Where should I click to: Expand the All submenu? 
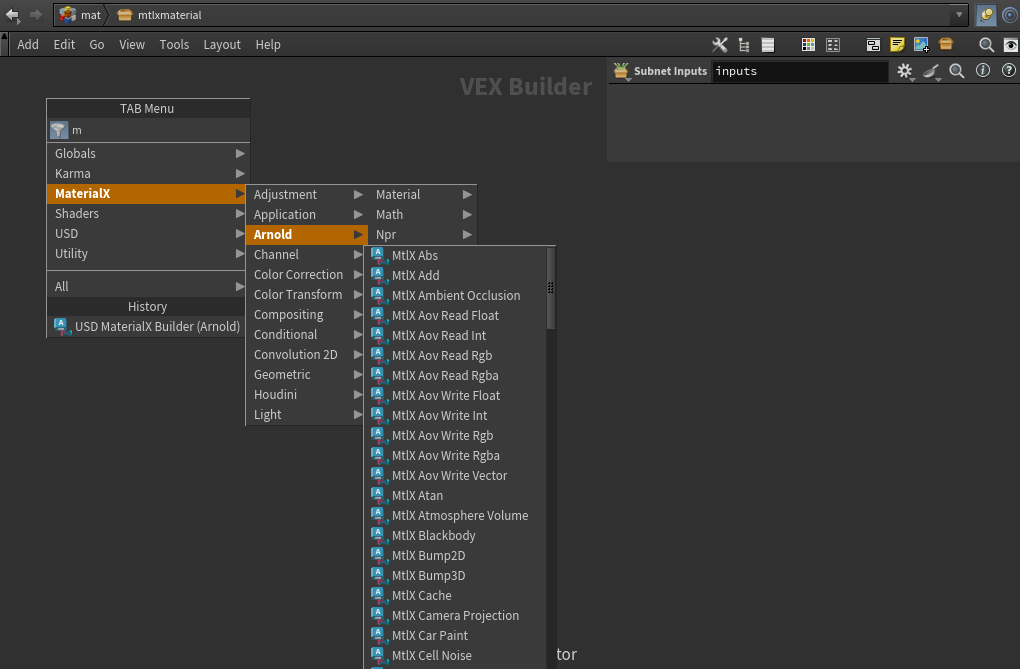coord(148,286)
